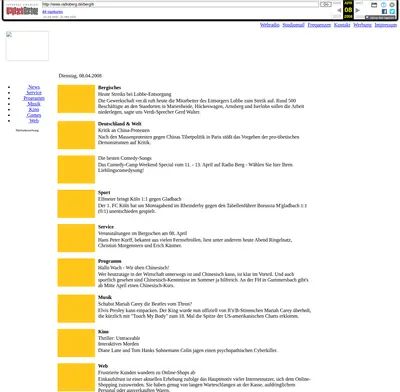
Task: Click the yellow Bergisches story thumbnail
Action: [76, 99]
